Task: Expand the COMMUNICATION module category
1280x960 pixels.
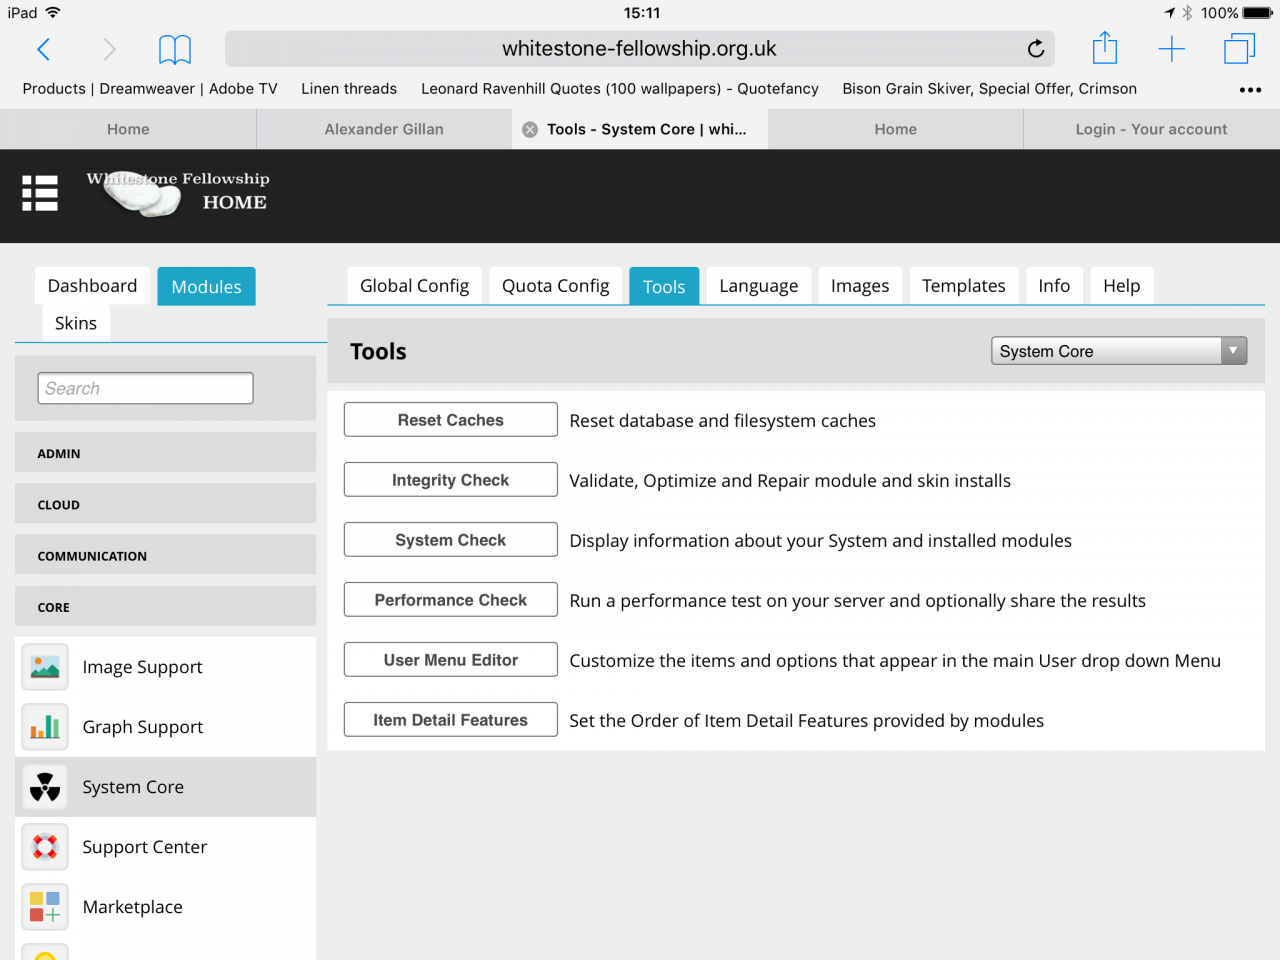Action: [166, 555]
